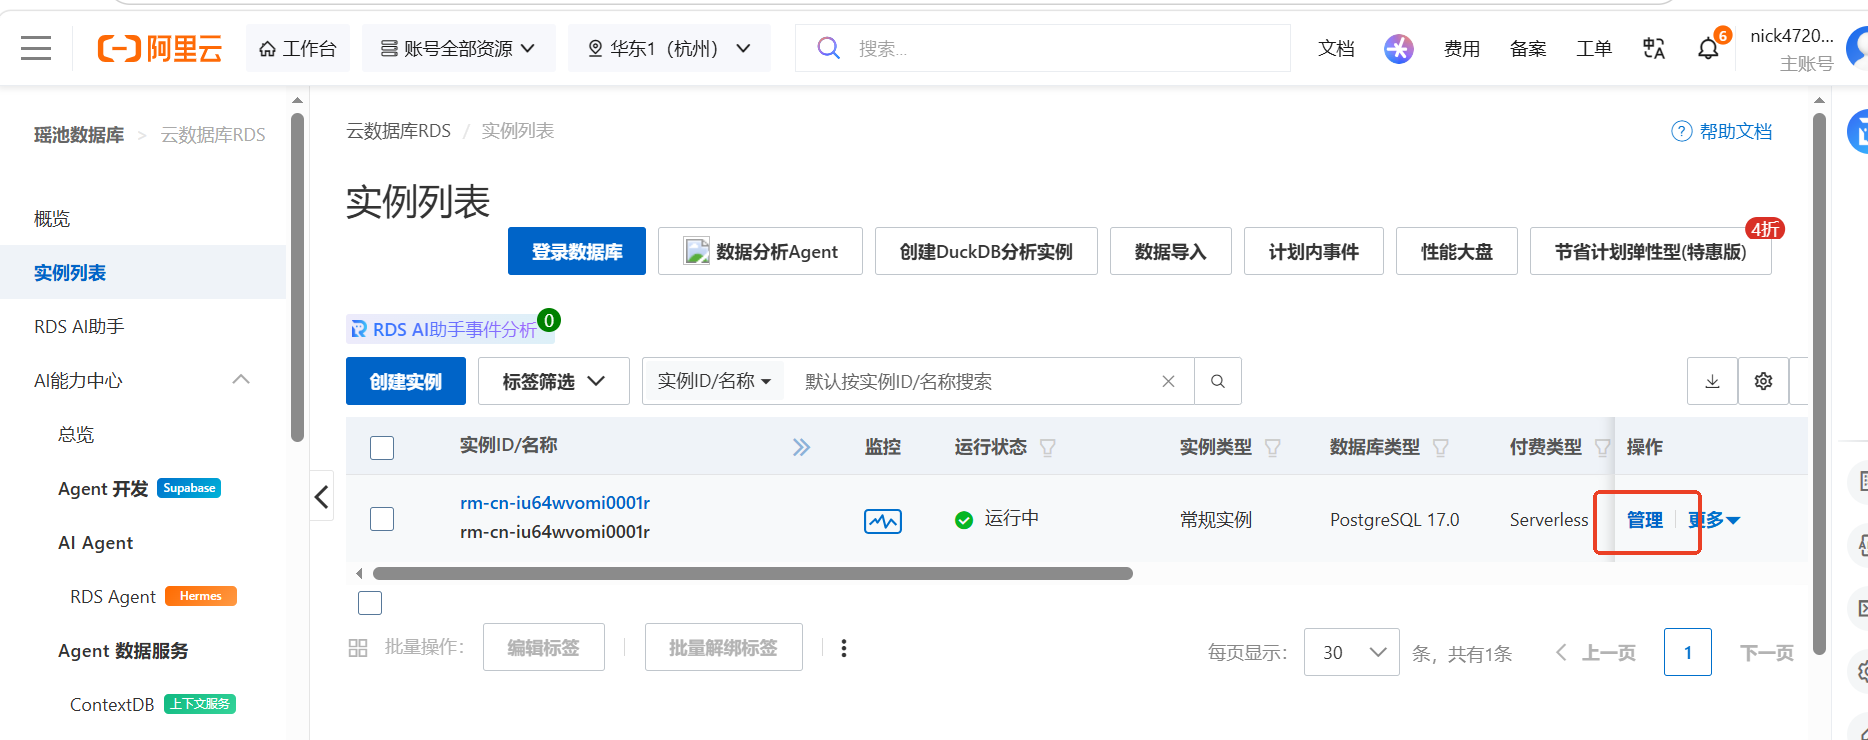
Task: Open the notifications bell
Action: click(x=1708, y=48)
